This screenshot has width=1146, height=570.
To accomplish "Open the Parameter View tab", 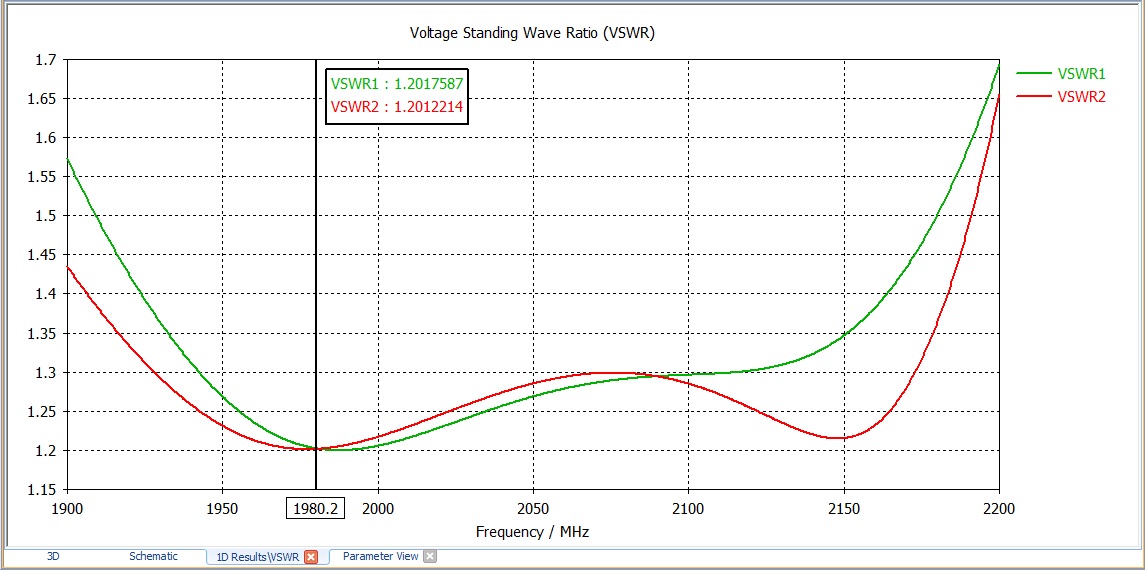I will coord(381,556).
